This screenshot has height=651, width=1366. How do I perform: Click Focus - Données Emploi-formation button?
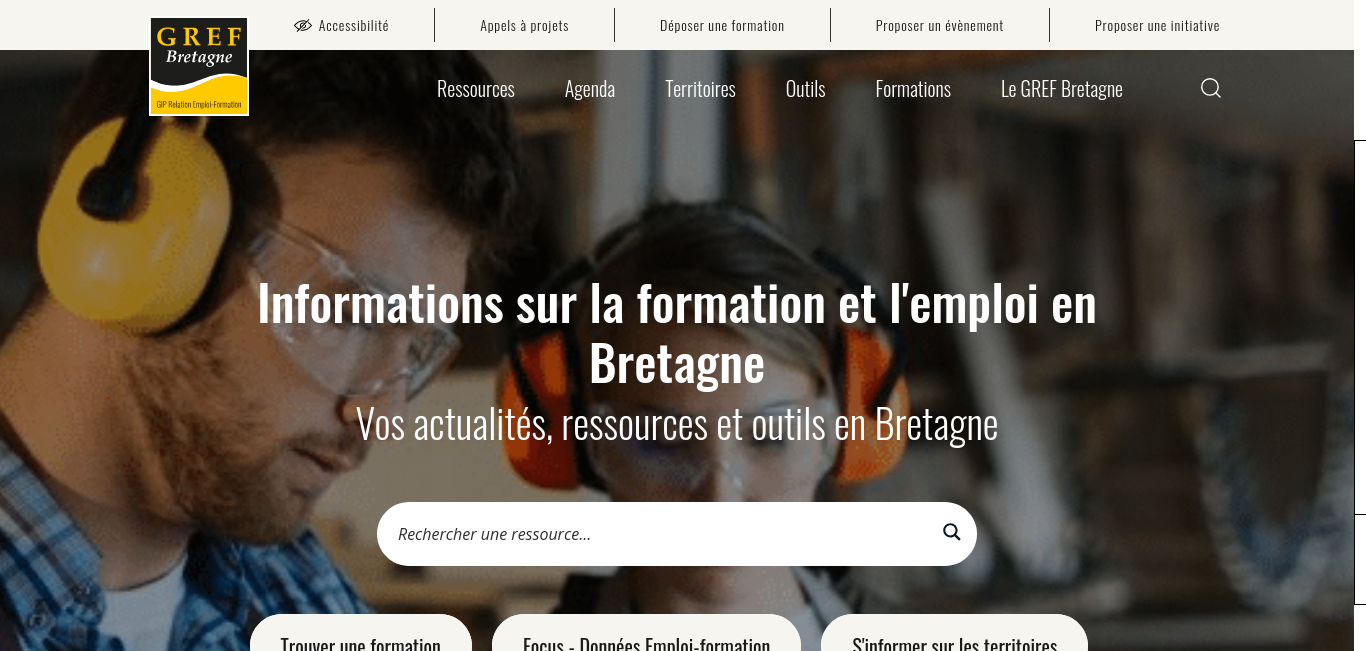pos(646,636)
